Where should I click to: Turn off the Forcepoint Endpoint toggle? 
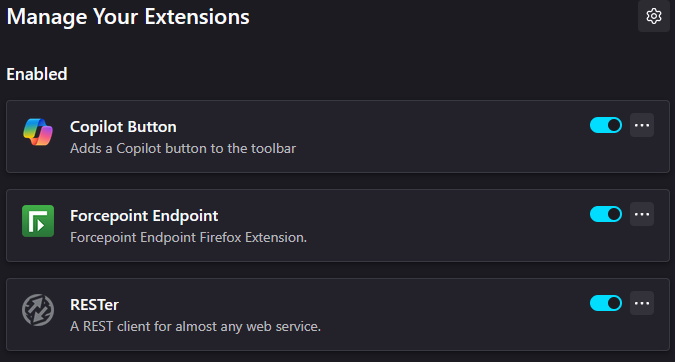[606, 214]
